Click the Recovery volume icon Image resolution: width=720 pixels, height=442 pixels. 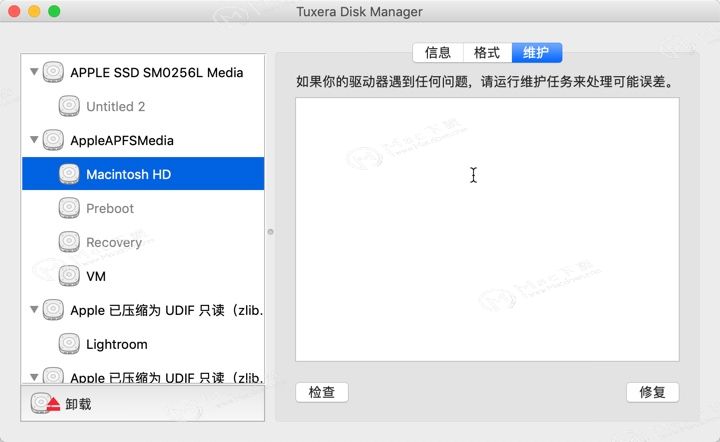(x=69, y=242)
